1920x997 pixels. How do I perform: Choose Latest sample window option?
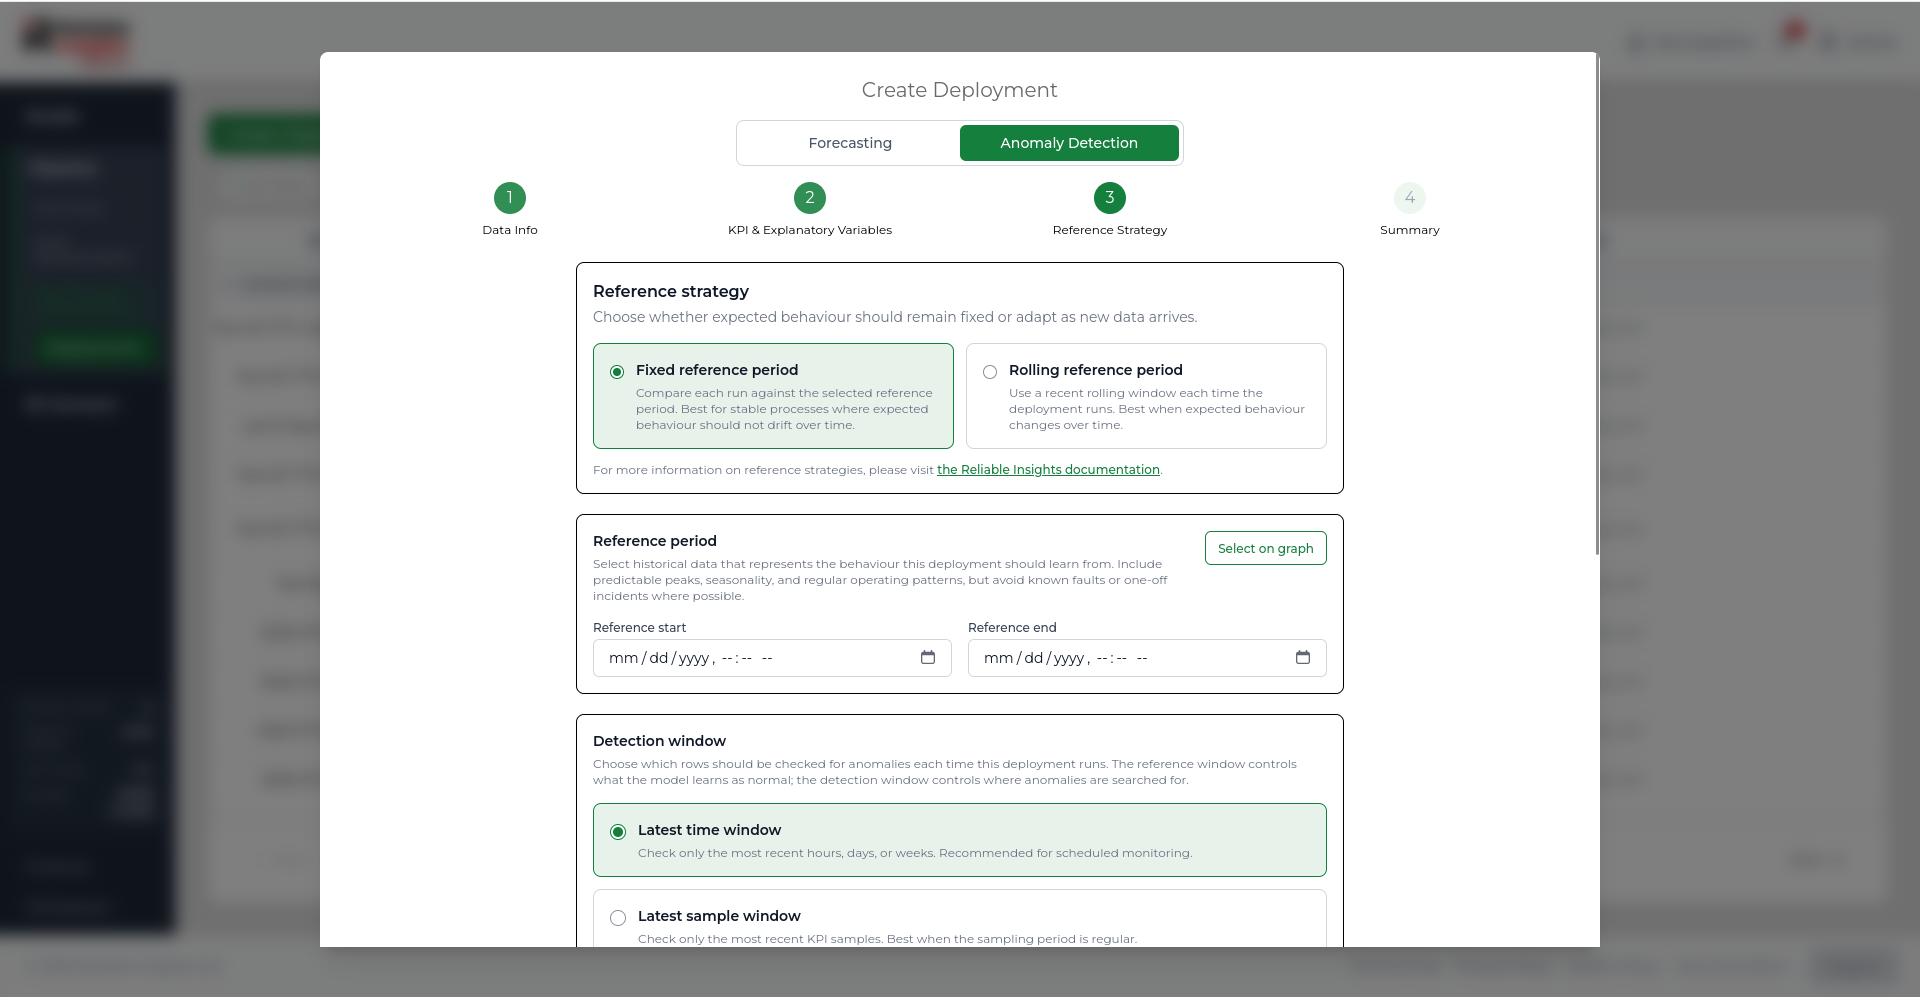pos(960,919)
